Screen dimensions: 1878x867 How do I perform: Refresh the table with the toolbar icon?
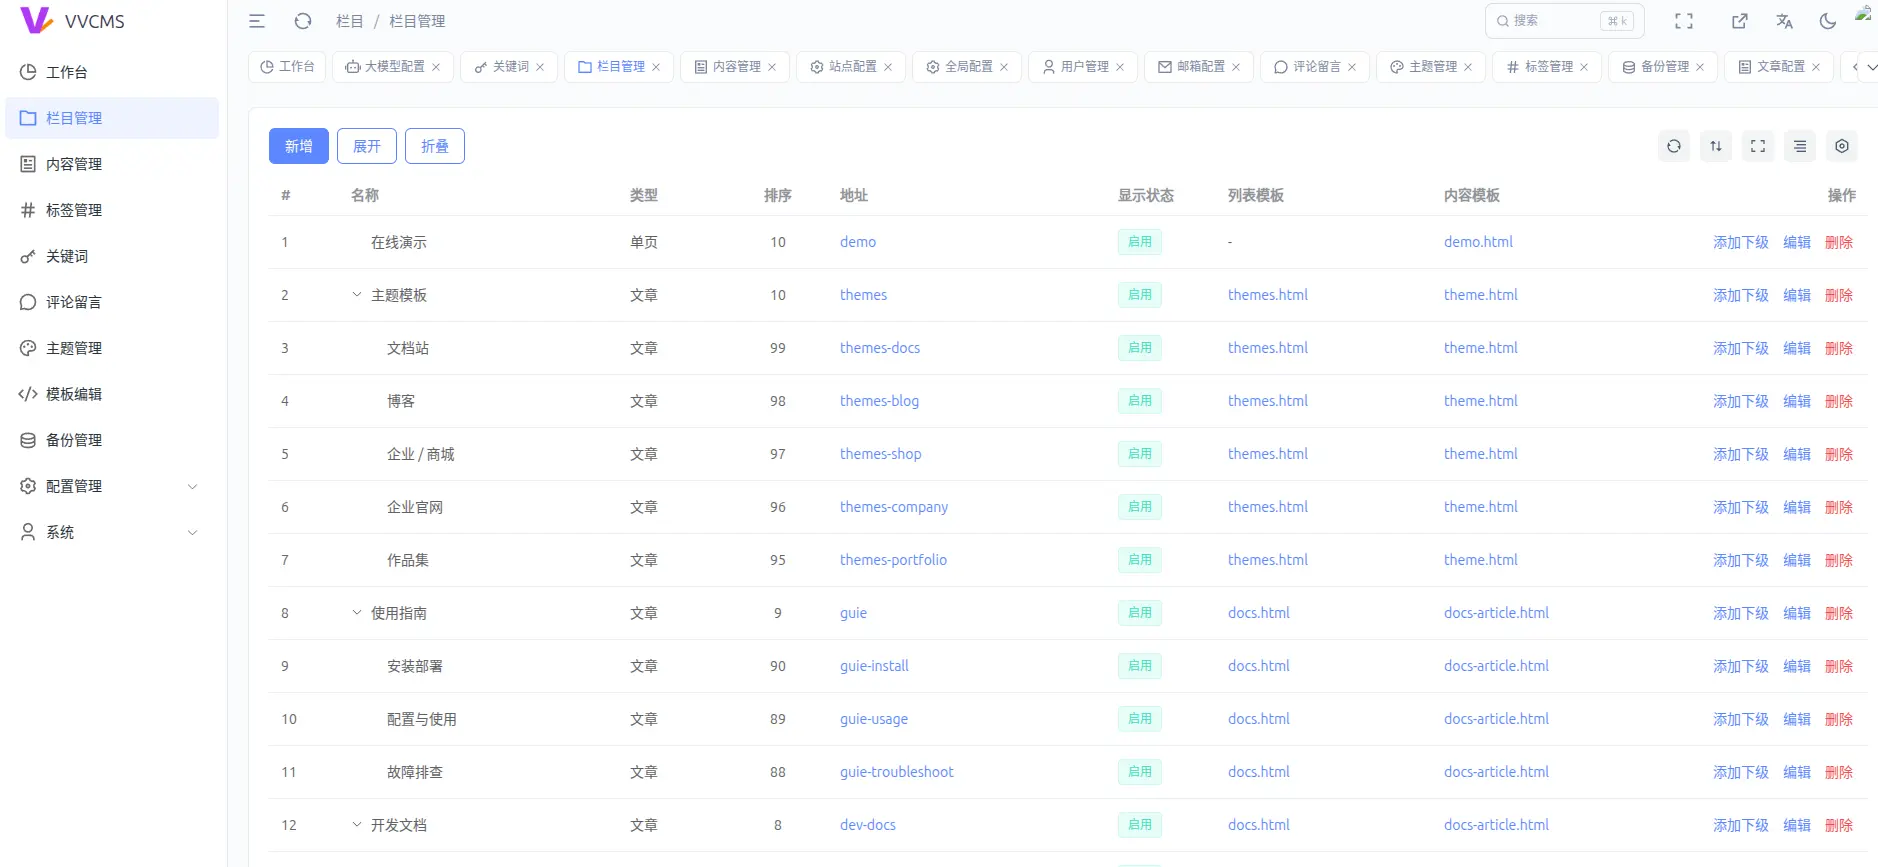click(1674, 146)
